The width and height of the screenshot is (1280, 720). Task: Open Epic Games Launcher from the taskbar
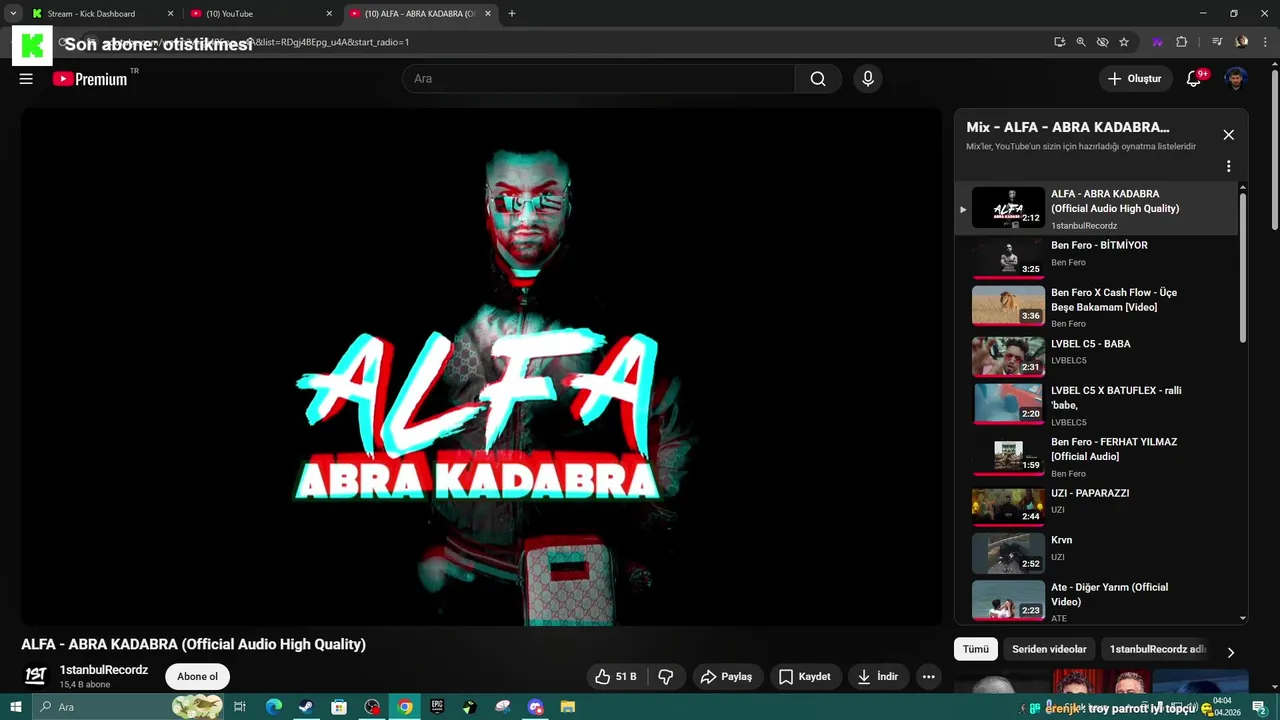tap(437, 707)
